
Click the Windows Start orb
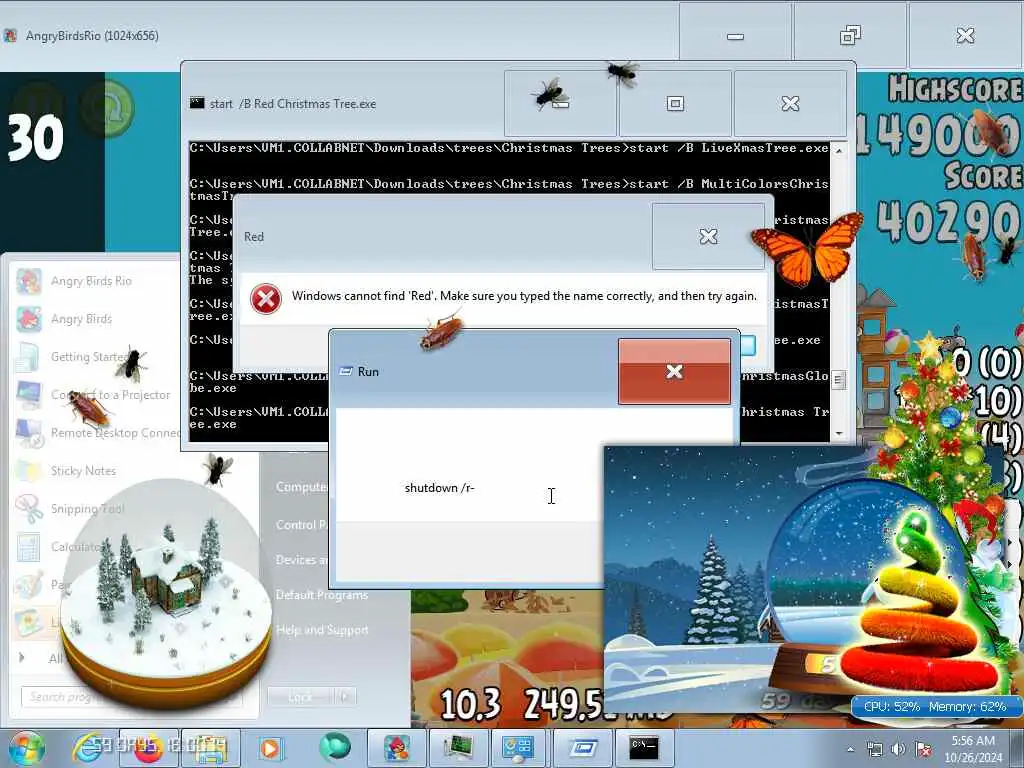[26, 748]
